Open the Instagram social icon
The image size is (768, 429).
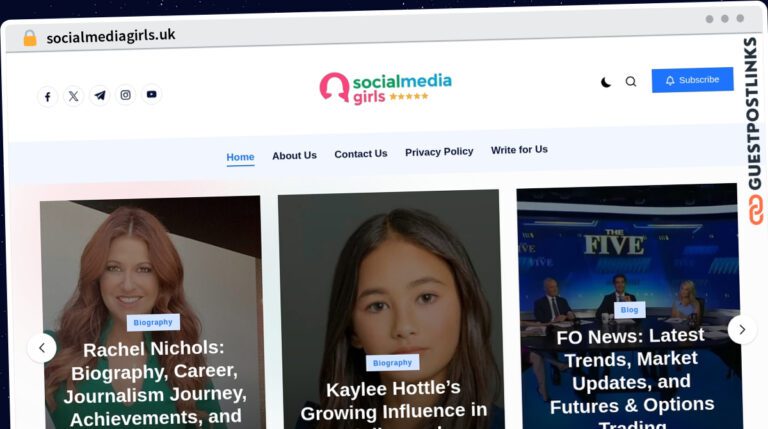pos(125,95)
